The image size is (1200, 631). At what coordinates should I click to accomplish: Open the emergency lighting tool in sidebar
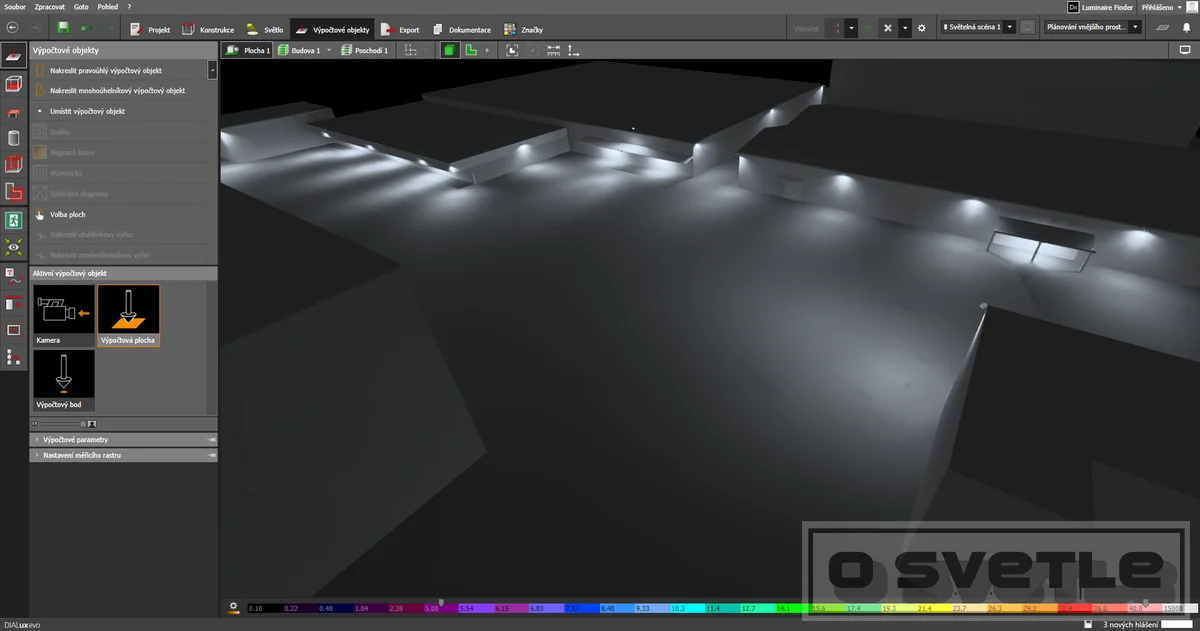coord(14,219)
